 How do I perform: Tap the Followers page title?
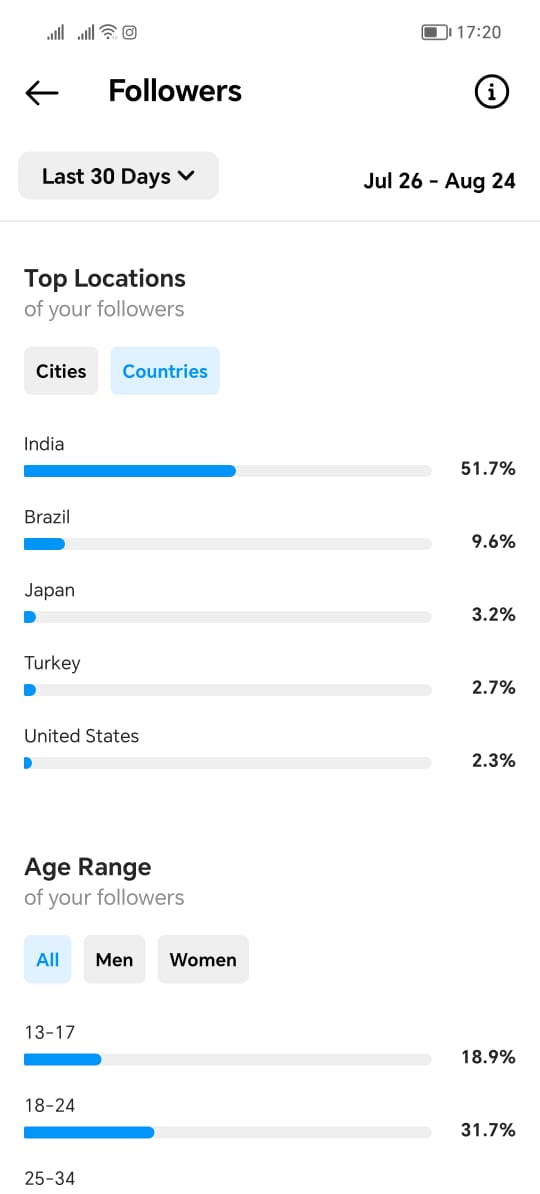coord(175,91)
